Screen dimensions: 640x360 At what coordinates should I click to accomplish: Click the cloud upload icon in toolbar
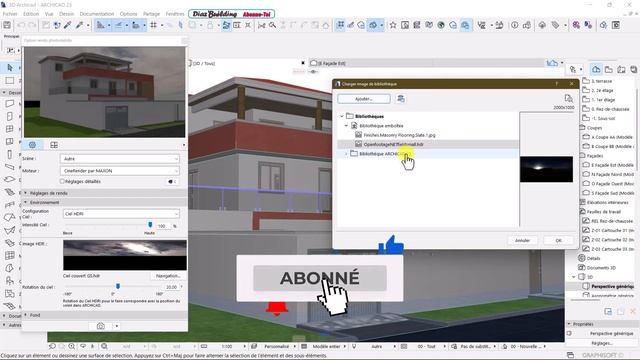click(542, 25)
